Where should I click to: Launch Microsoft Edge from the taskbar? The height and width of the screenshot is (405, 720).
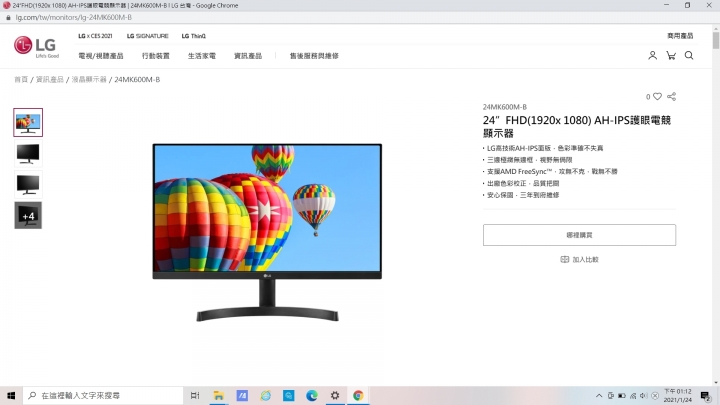click(x=312, y=395)
